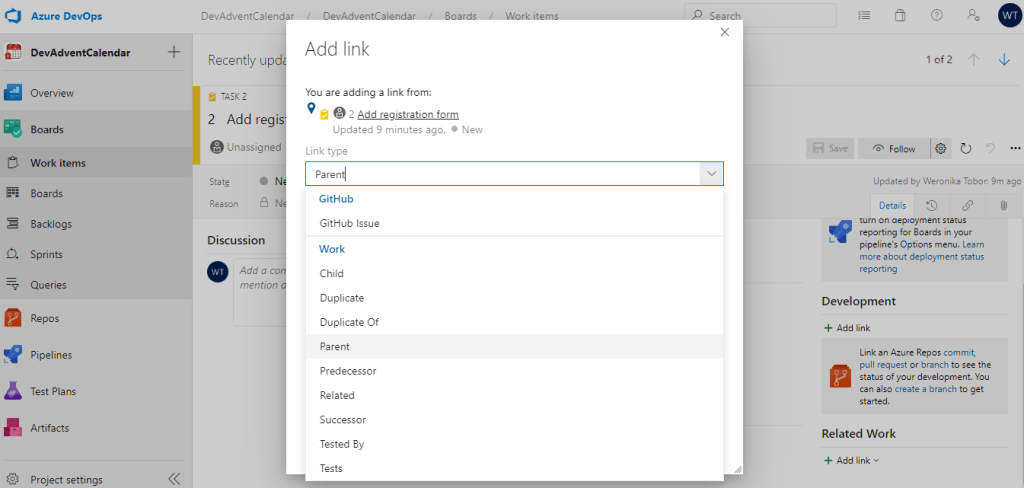Open the Pipelines hub icon
This screenshot has width=1024, height=488.
pyautogui.click(x=13, y=355)
